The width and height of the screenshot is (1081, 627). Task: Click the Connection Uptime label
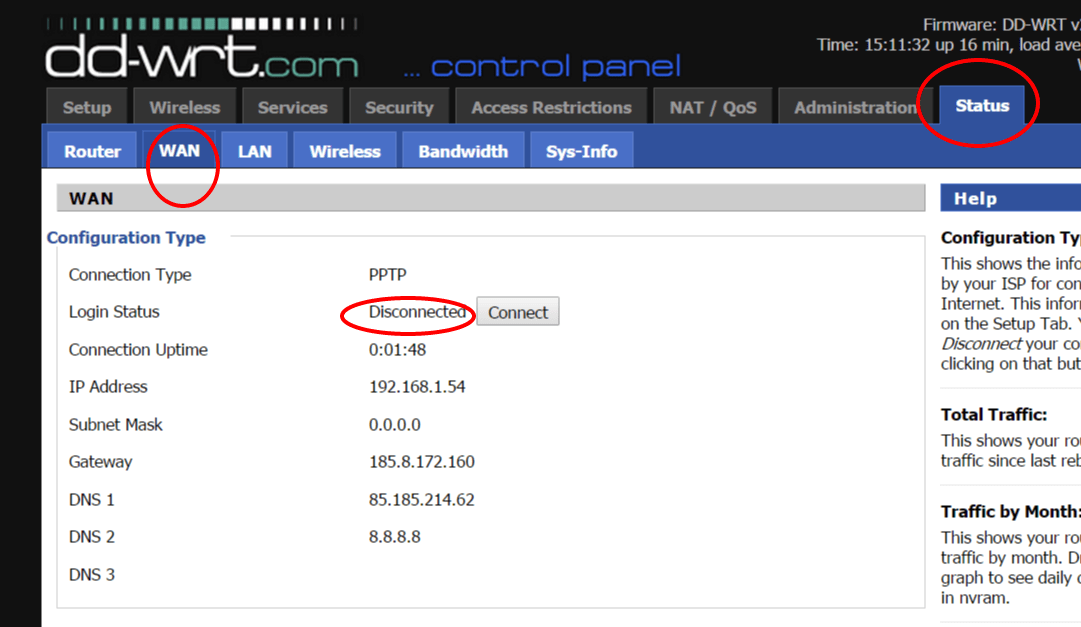138,350
